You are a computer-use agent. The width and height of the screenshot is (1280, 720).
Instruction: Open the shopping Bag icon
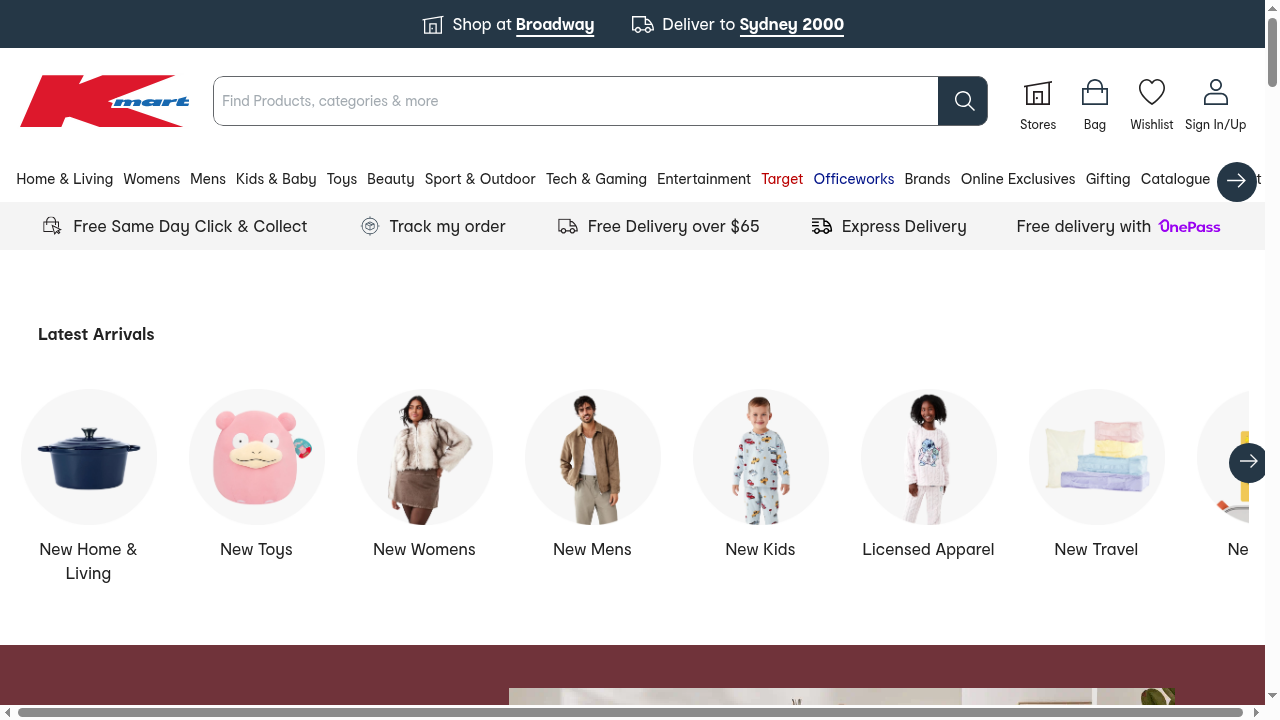pyautogui.click(x=1095, y=93)
